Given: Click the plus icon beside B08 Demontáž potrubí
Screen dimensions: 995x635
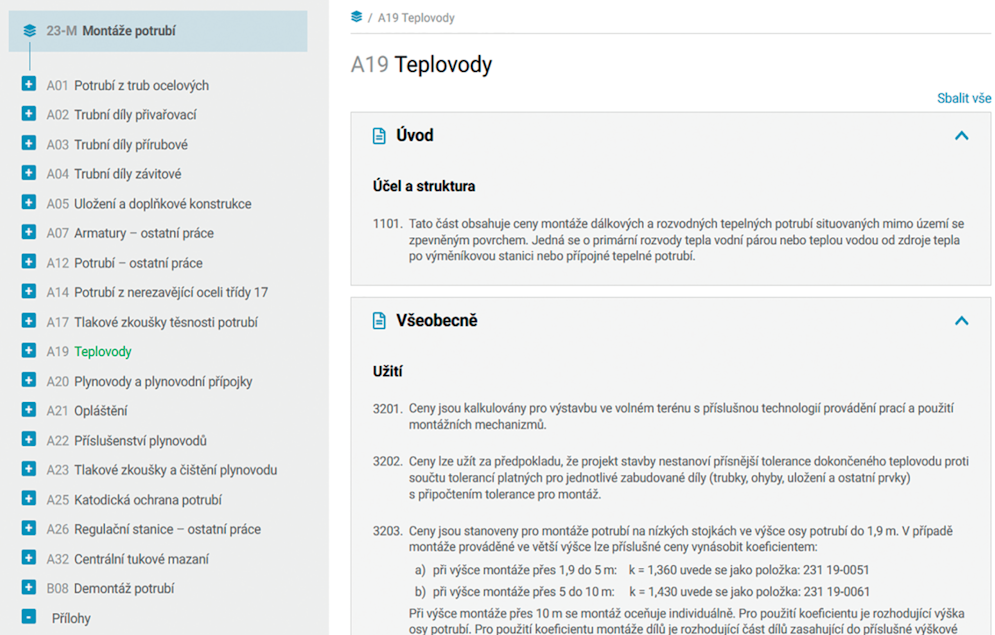Looking at the screenshot, I should coord(29,587).
